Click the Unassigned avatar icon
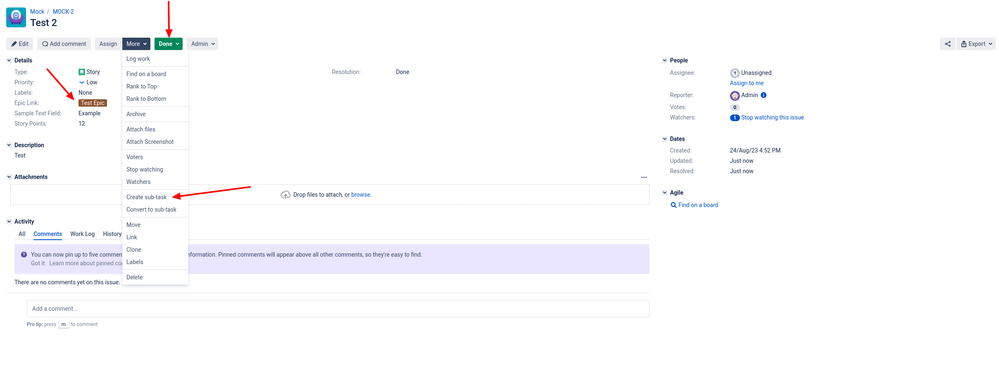The width and height of the screenshot is (999, 367). point(735,73)
